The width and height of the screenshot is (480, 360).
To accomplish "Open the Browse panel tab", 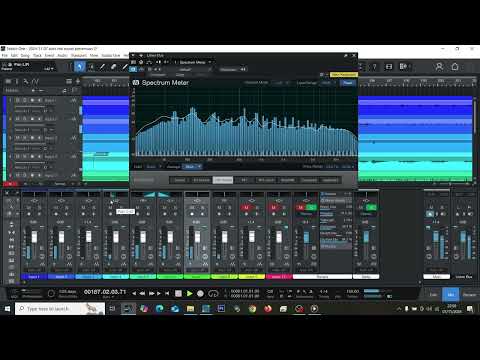I will tap(469, 295).
